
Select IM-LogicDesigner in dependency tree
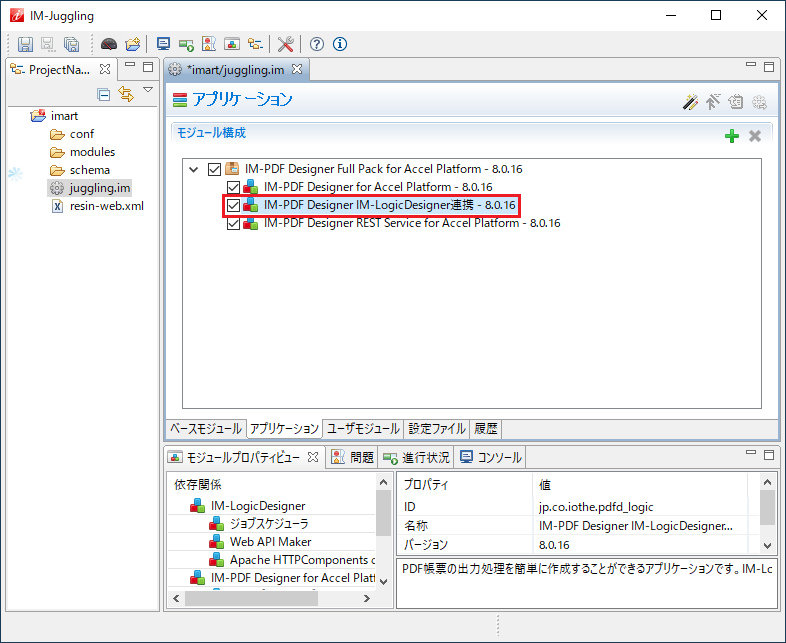(x=258, y=506)
